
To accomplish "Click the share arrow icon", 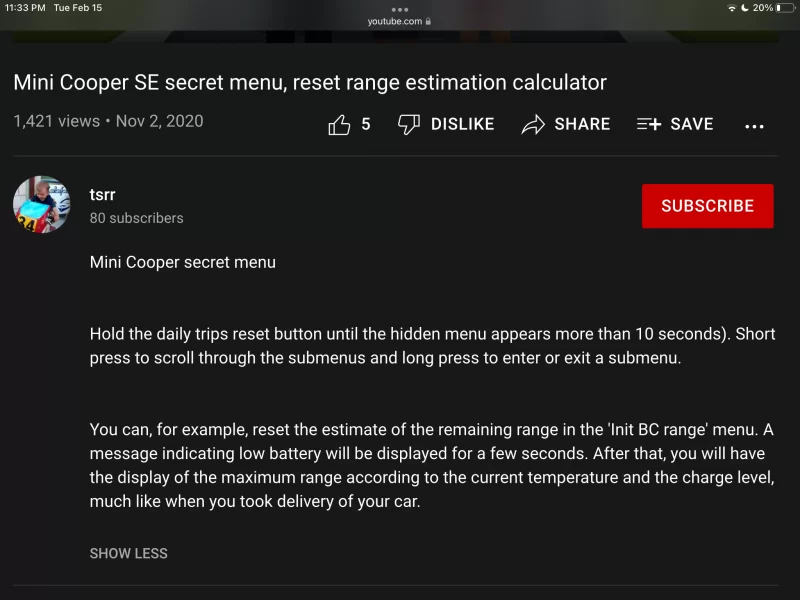I will (533, 124).
